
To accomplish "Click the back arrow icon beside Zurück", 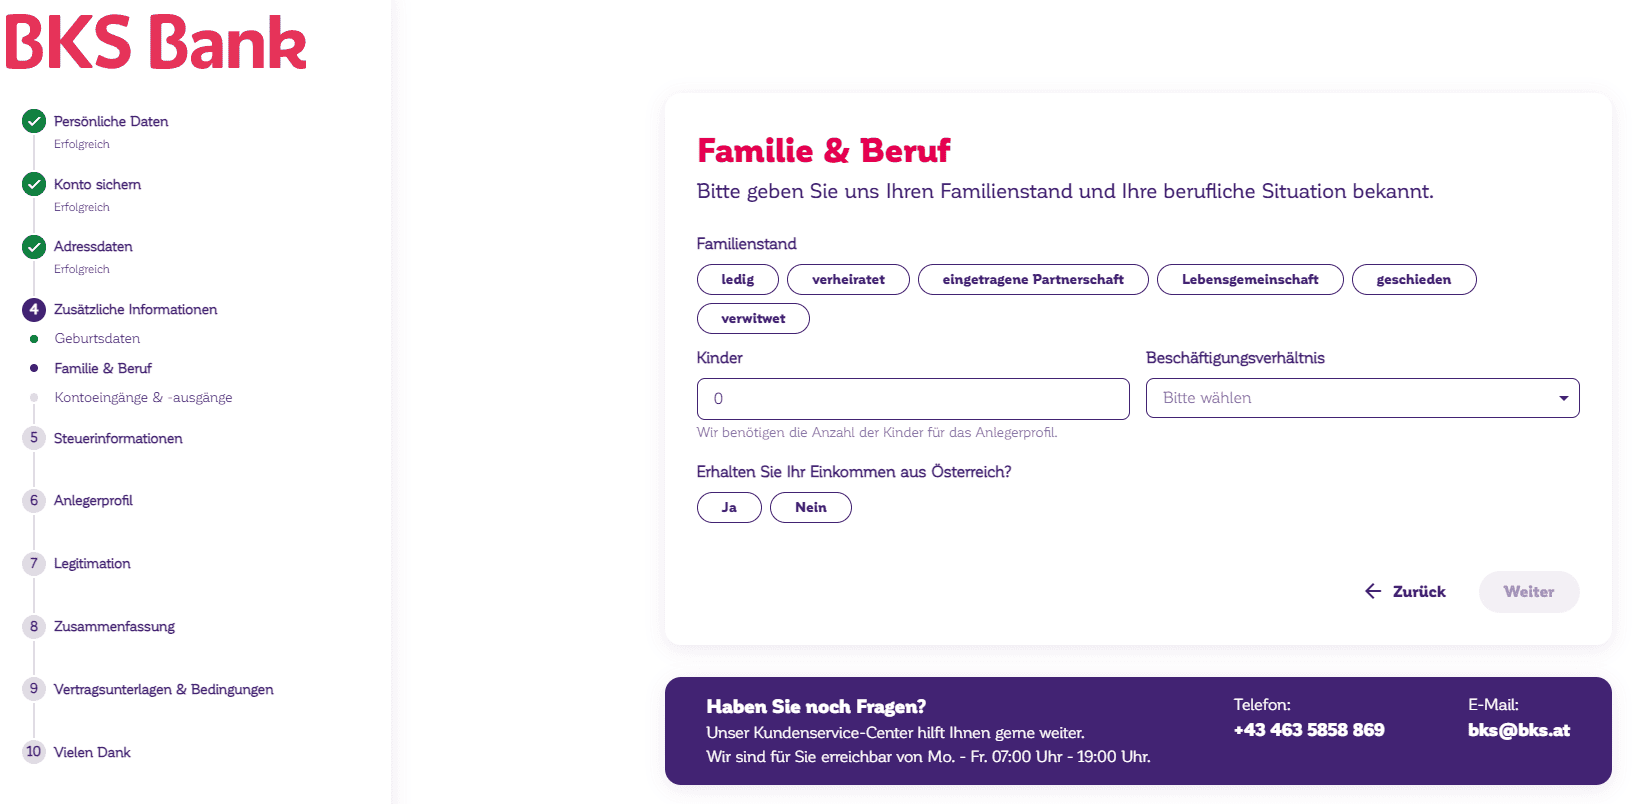I will pyautogui.click(x=1373, y=591).
